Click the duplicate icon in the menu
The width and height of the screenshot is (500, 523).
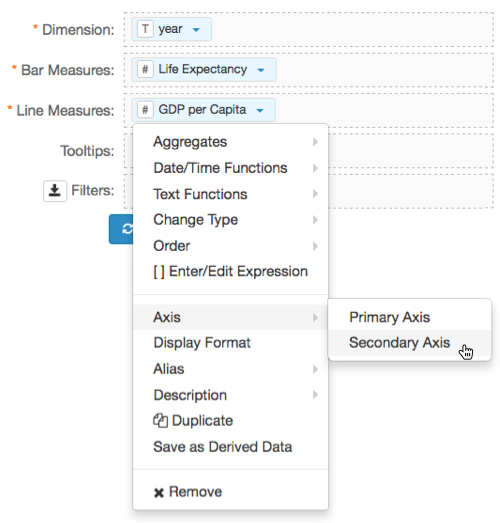point(160,420)
